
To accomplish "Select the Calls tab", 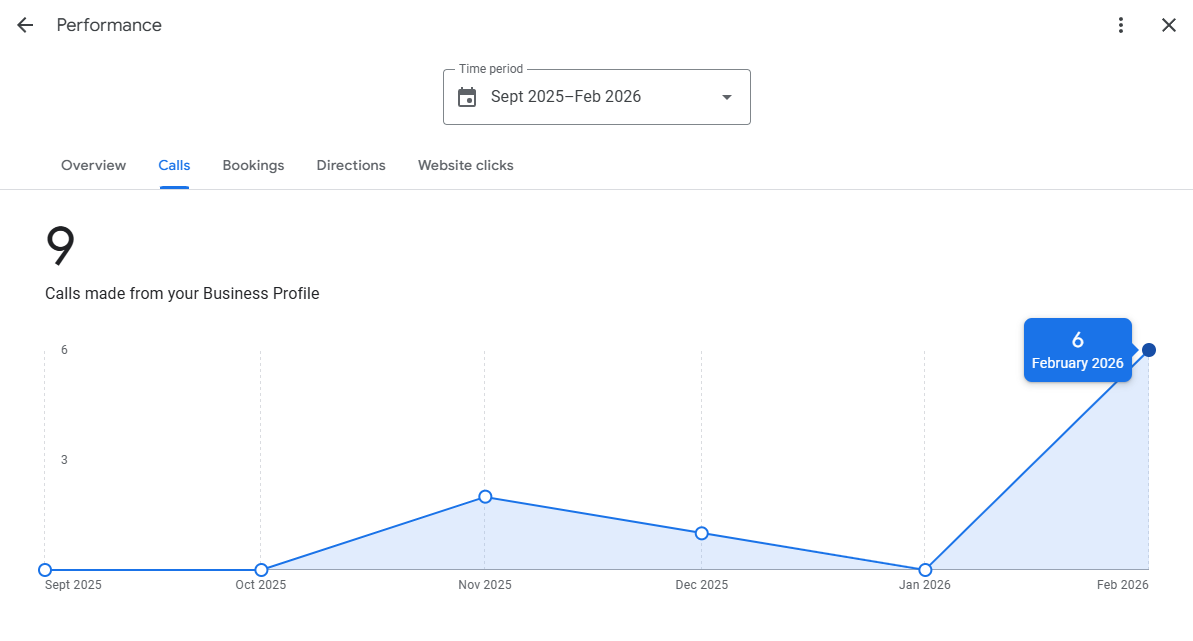I will click(x=174, y=165).
